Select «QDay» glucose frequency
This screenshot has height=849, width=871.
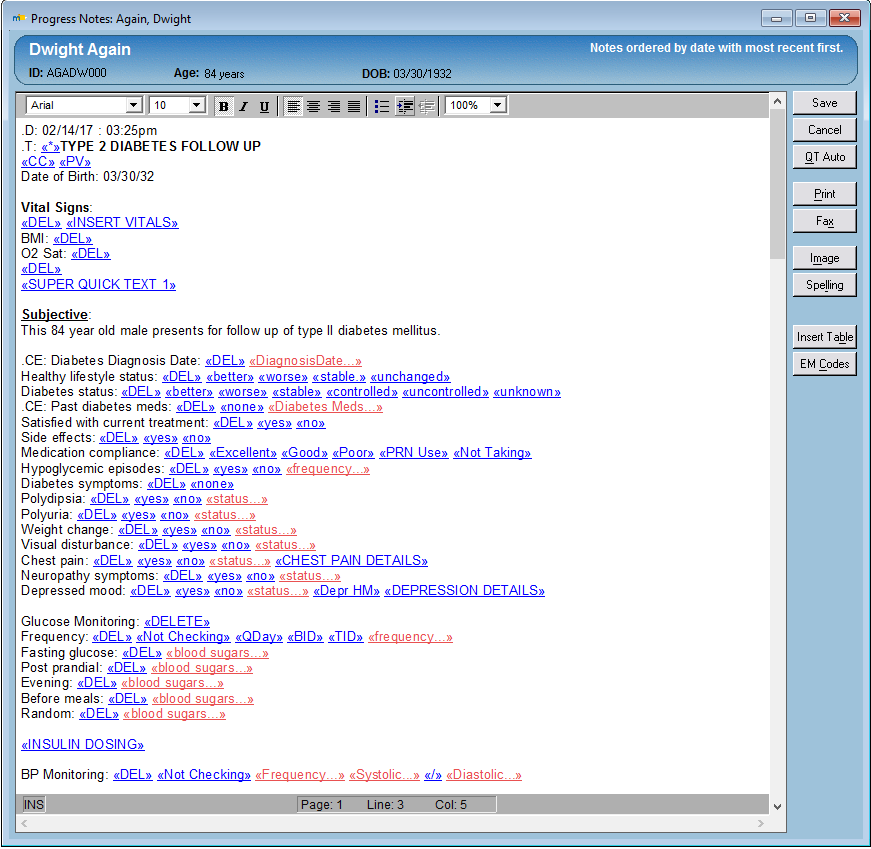[x=259, y=637]
